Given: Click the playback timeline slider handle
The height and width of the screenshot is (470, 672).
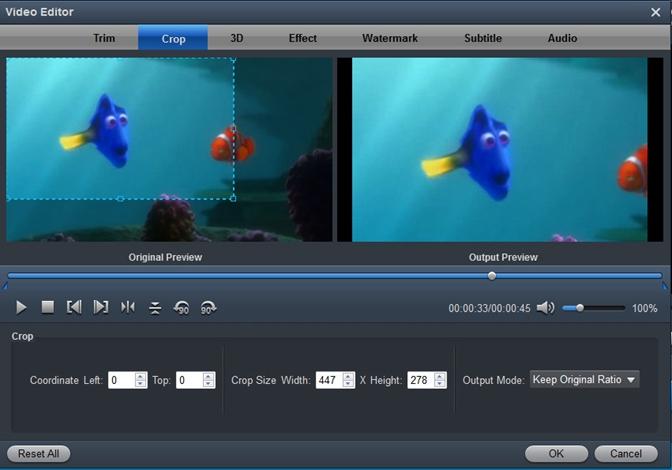Looking at the screenshot, I should point(492,276).
